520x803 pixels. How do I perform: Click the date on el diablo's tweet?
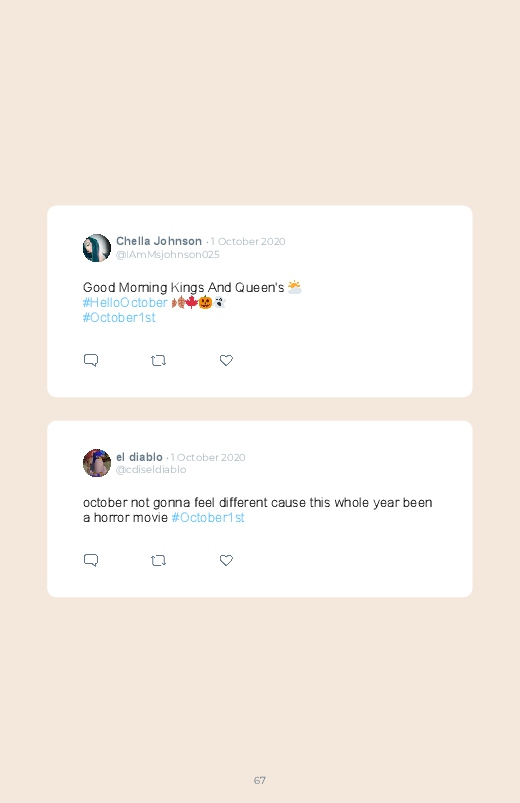point(208,457)
